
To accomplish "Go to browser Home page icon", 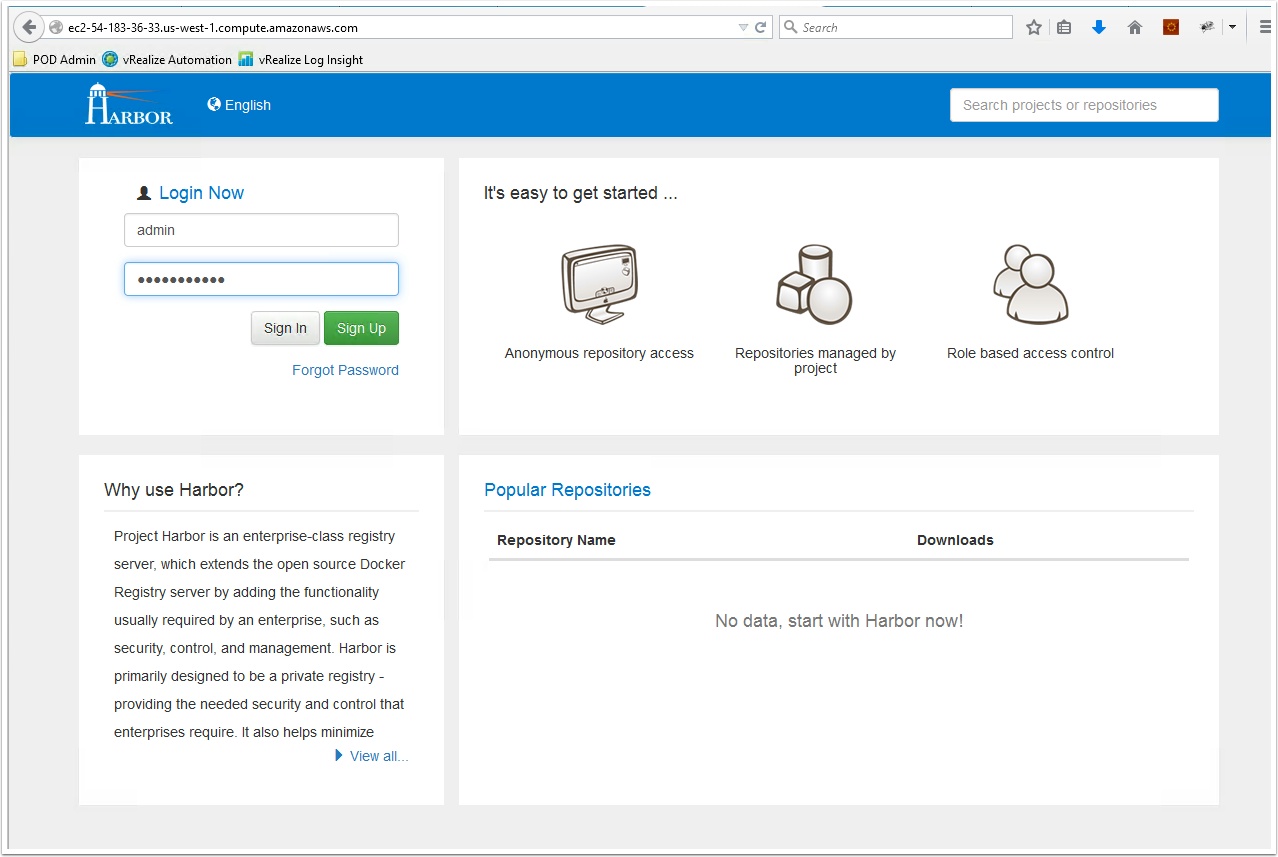I will (1135, 28).
